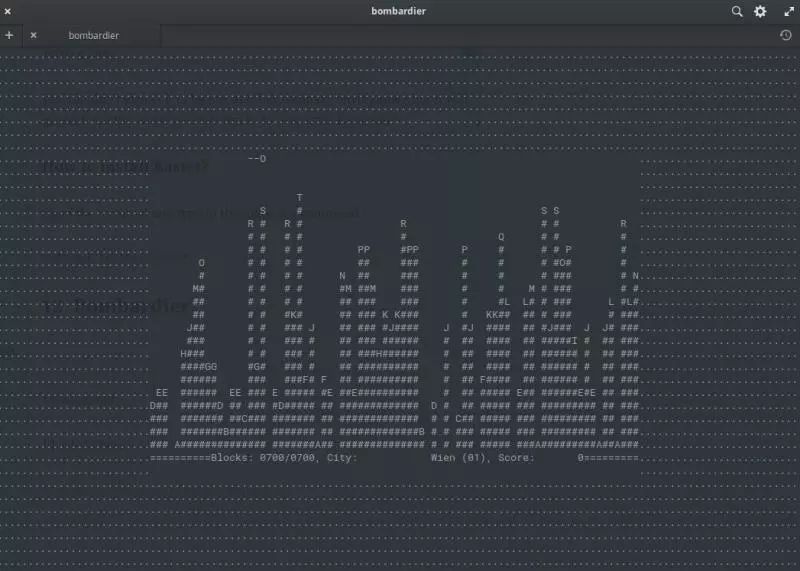Image resolution: width=800 pixels, height=571 pixels.
Task: Click the '--O' plane in the sky
Action: tap(257, 159)
